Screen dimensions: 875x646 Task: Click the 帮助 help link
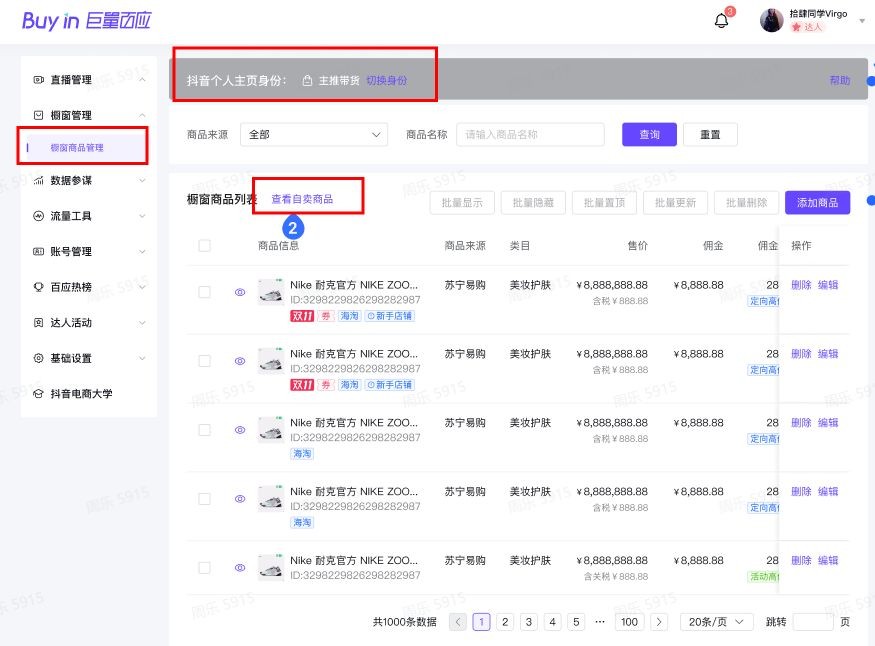[x=840, y=81]
